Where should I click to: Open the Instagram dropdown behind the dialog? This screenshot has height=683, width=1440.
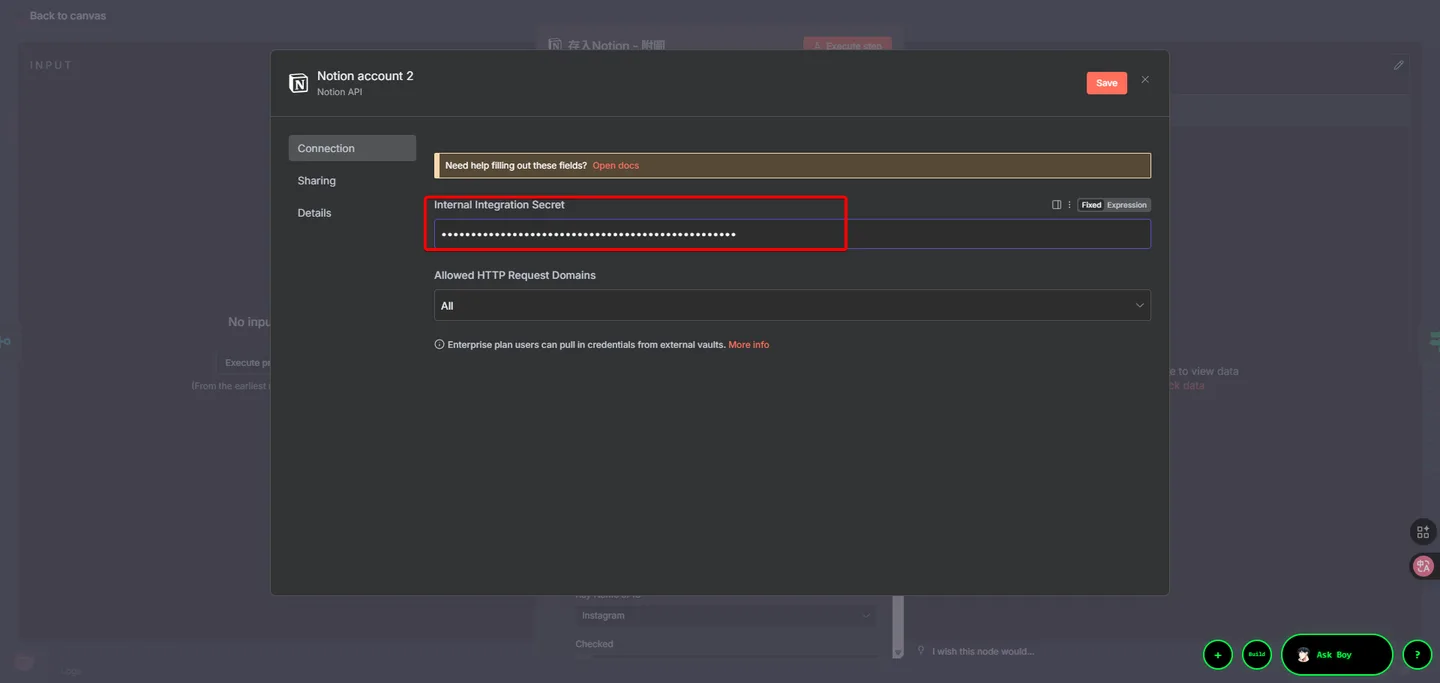[x=726, y=616]
